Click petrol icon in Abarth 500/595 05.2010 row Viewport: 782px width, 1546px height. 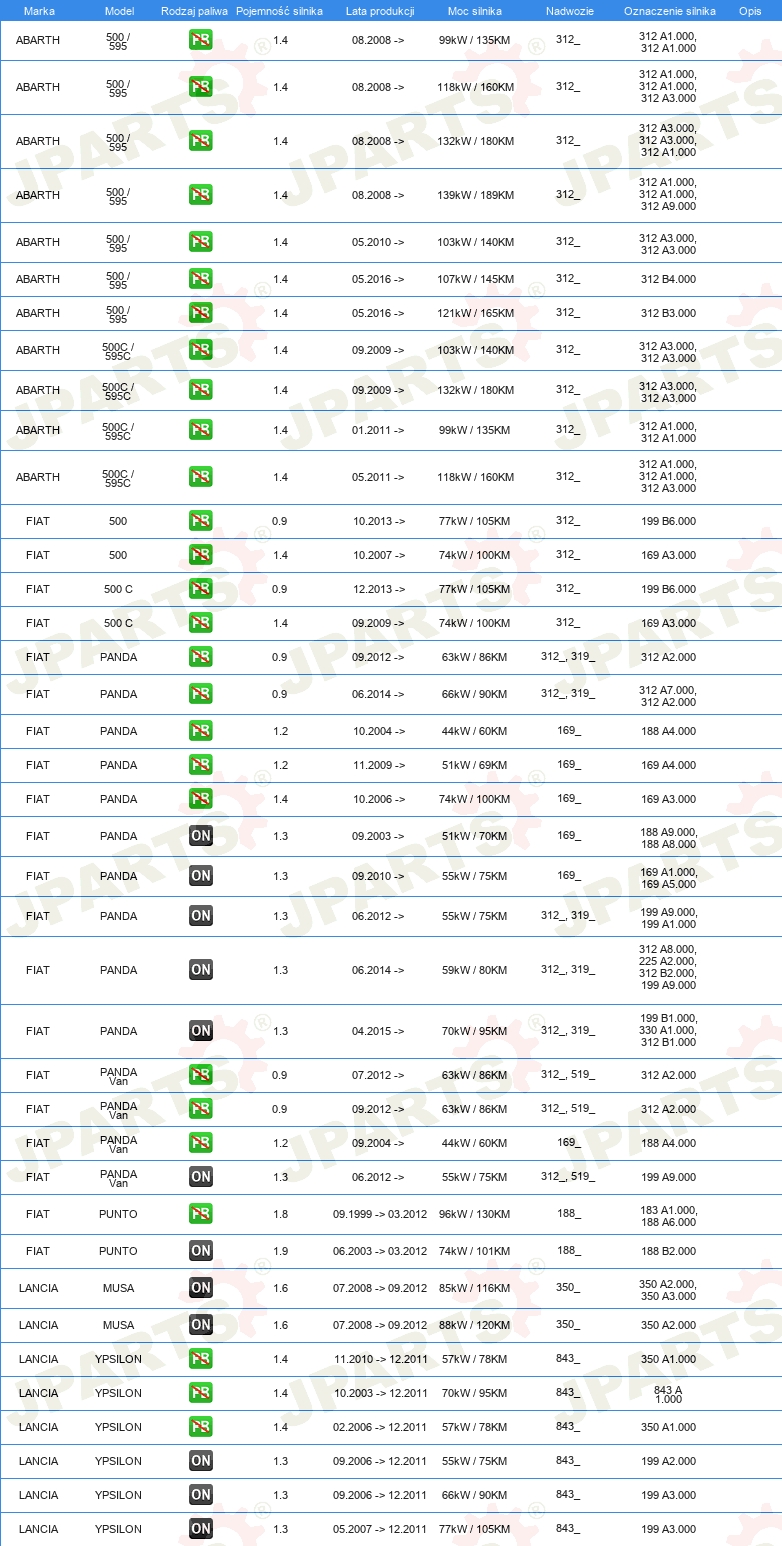(201, 242)
